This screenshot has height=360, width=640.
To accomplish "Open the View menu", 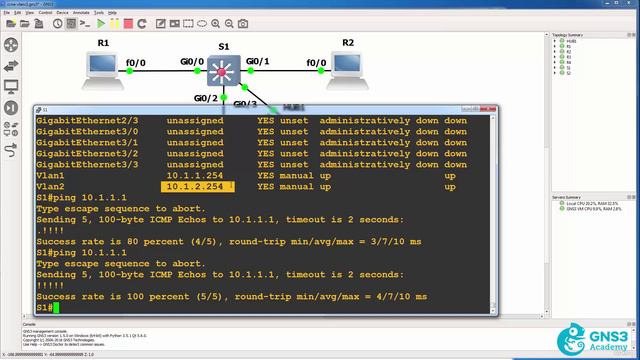I will pyautogui.click(x=30, y=13).
